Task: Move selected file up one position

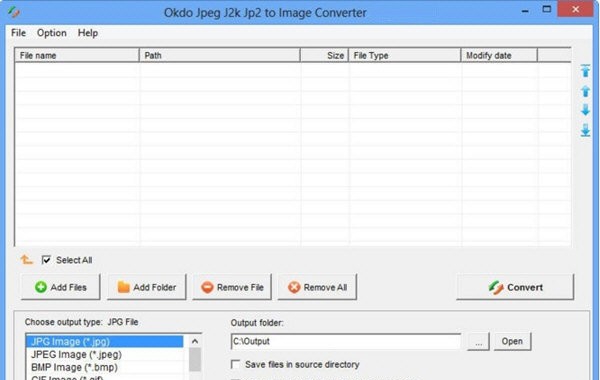Action: [x=585, y=91]
